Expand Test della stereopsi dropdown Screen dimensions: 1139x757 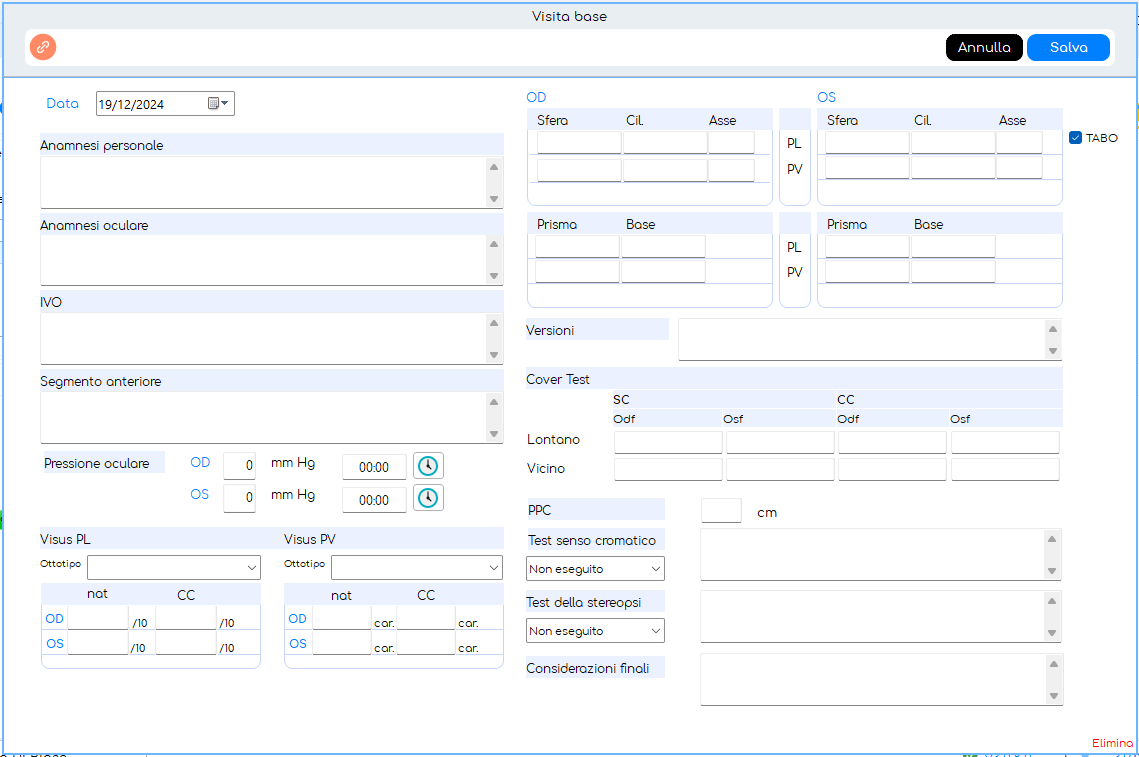595,631
